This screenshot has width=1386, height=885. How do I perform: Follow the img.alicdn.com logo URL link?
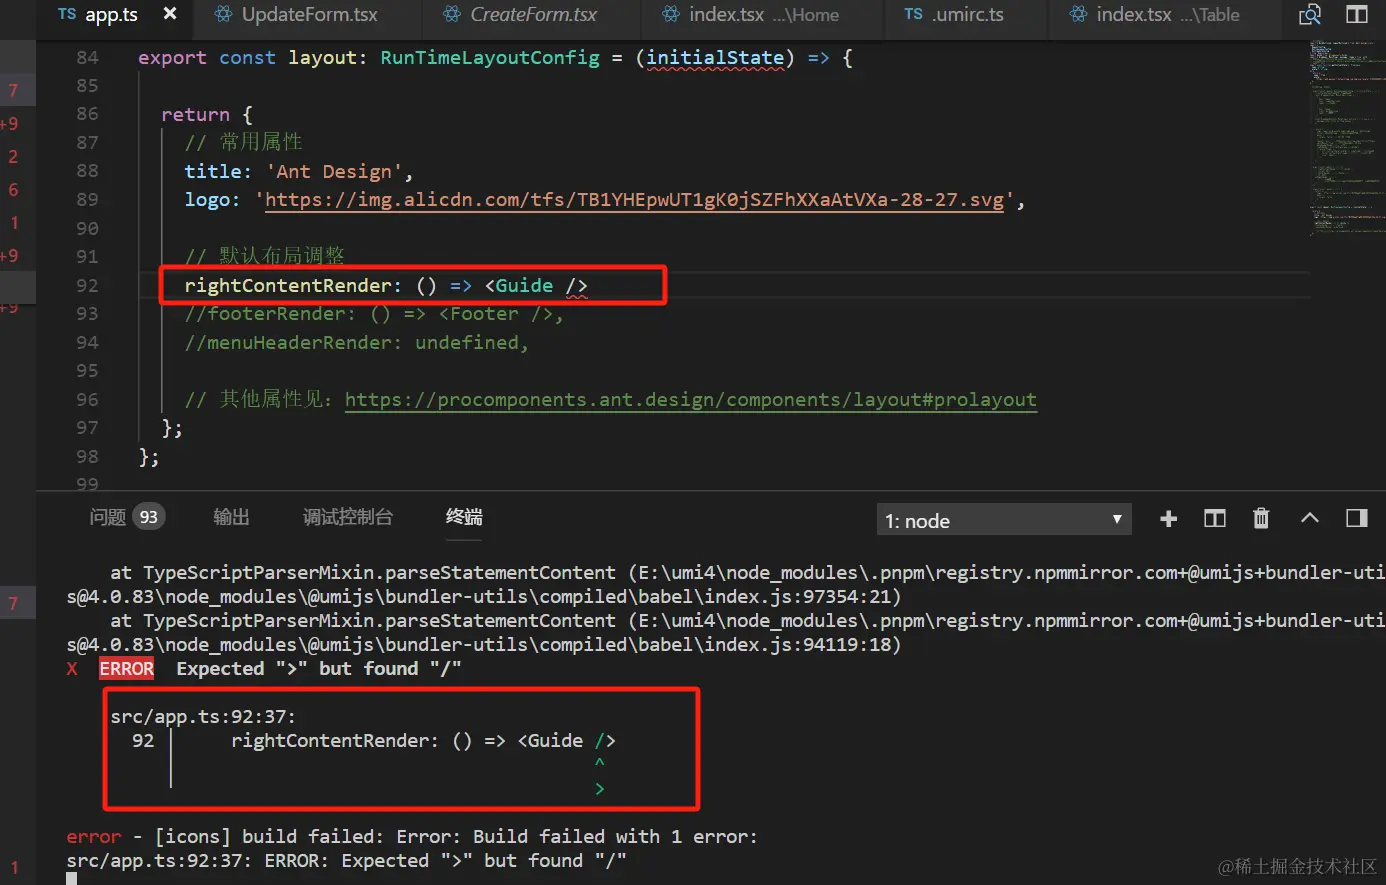tap(634, 200)
